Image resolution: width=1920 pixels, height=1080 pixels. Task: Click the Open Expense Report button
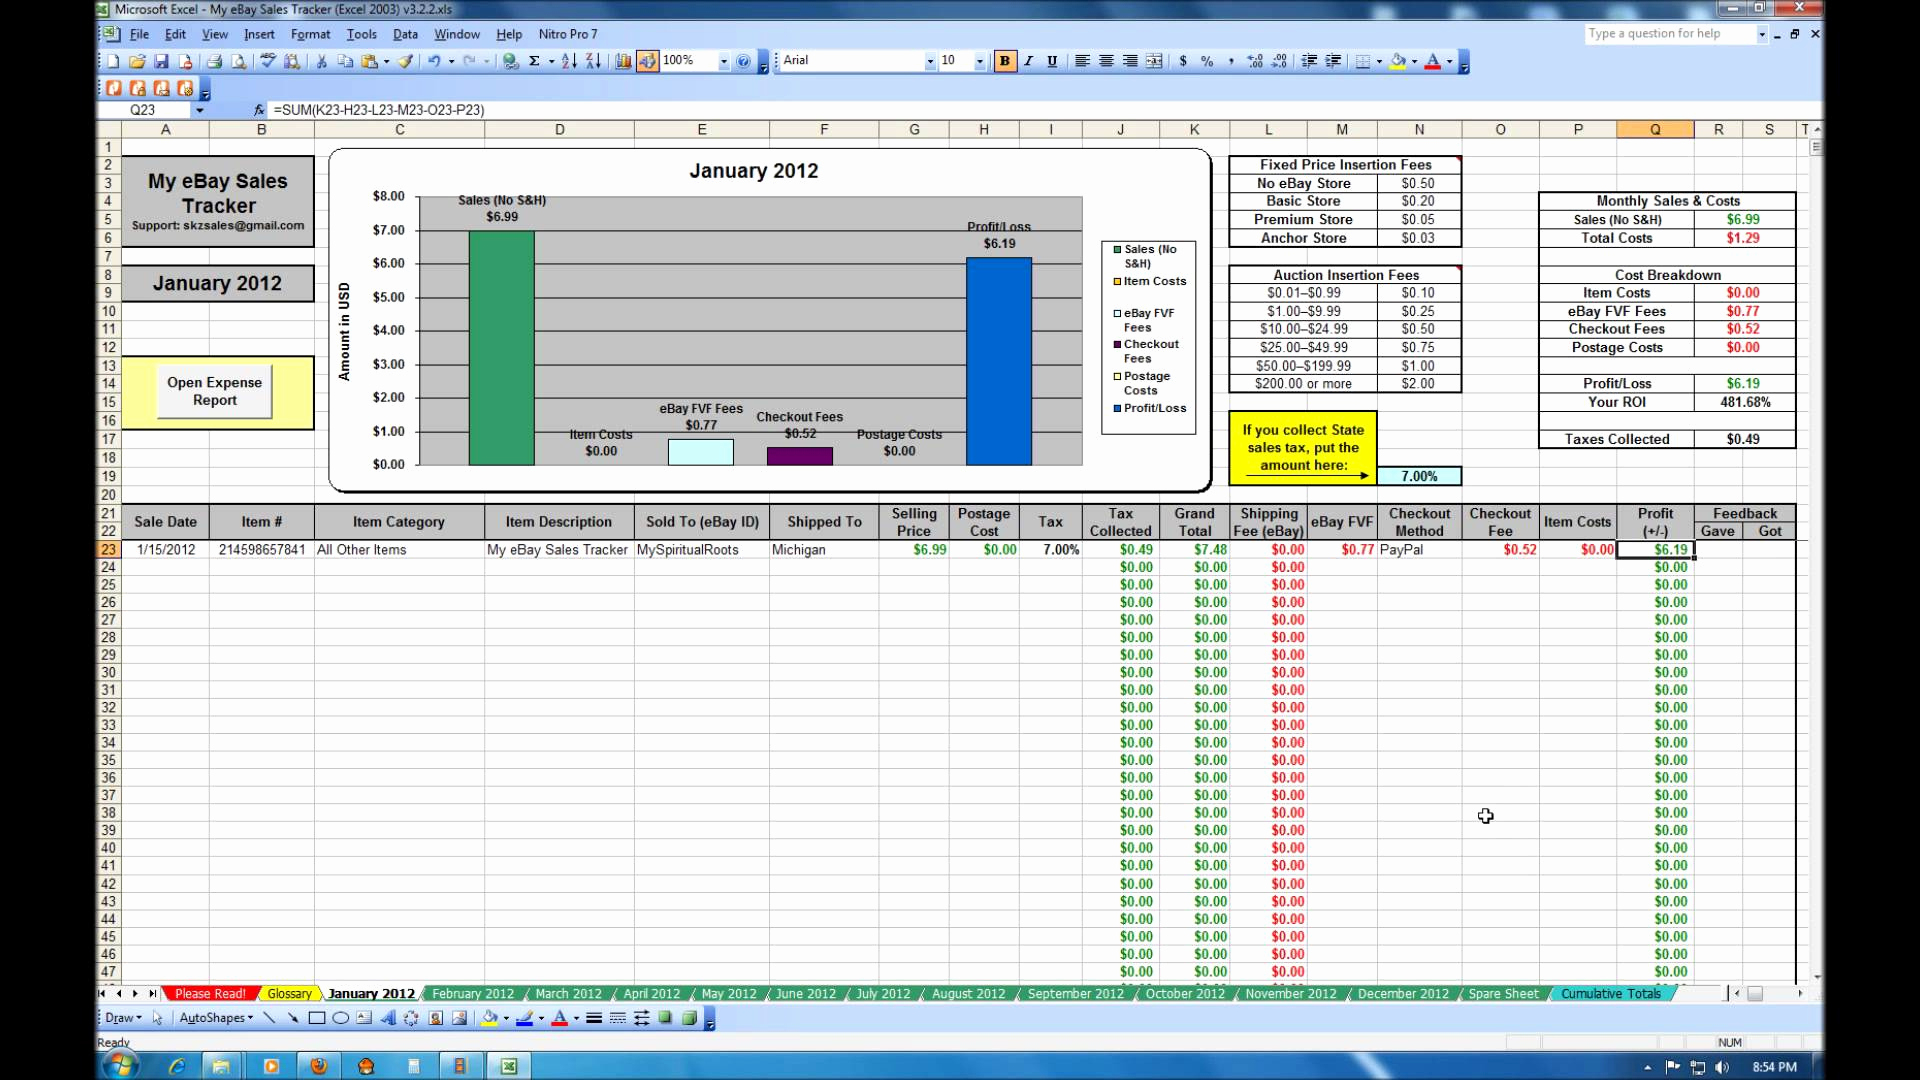[x=213, y=391]
